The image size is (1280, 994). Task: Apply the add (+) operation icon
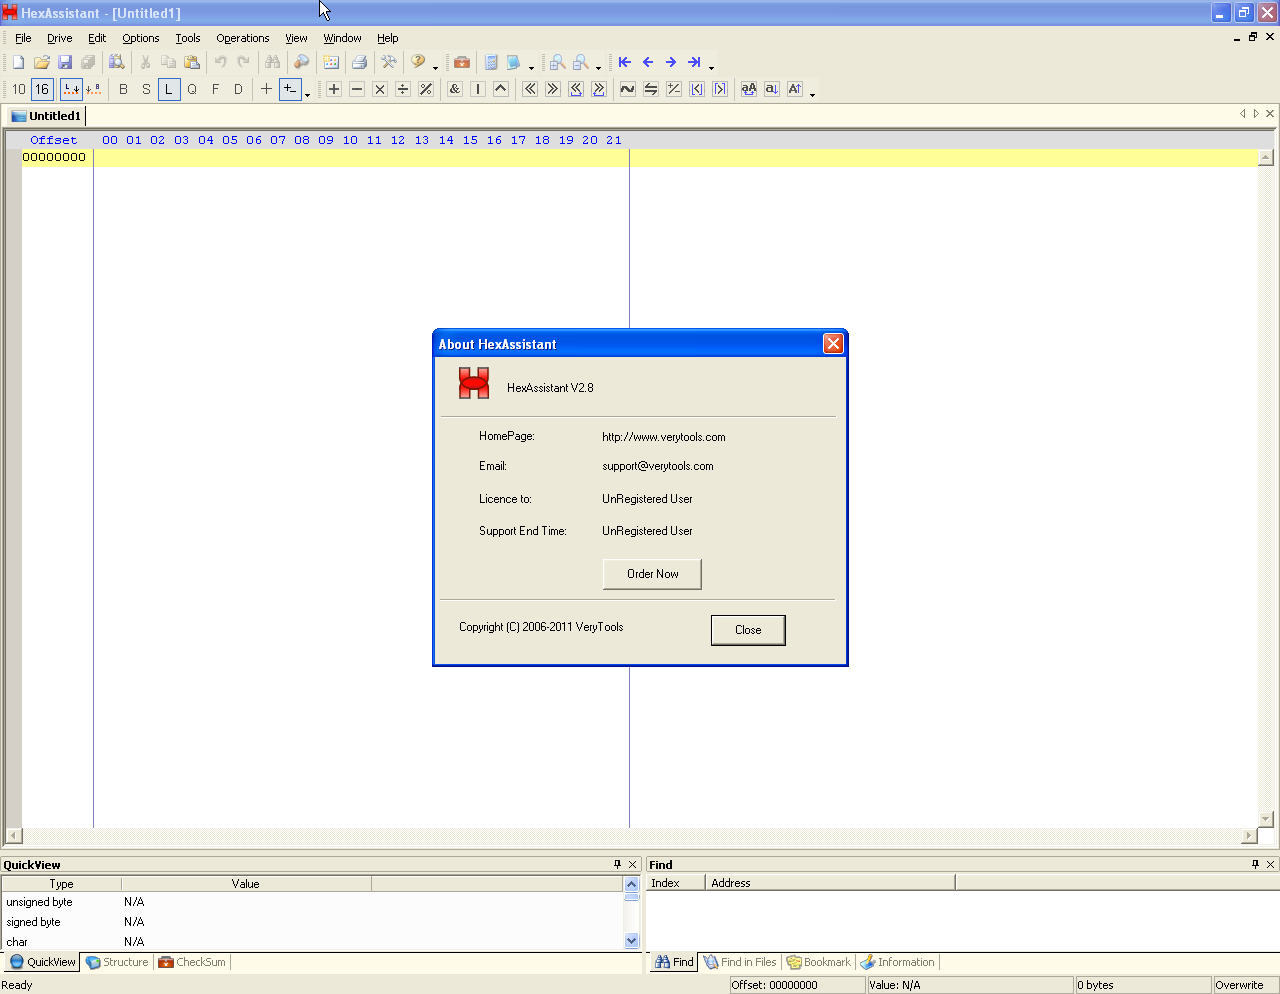tap(333, 89)
